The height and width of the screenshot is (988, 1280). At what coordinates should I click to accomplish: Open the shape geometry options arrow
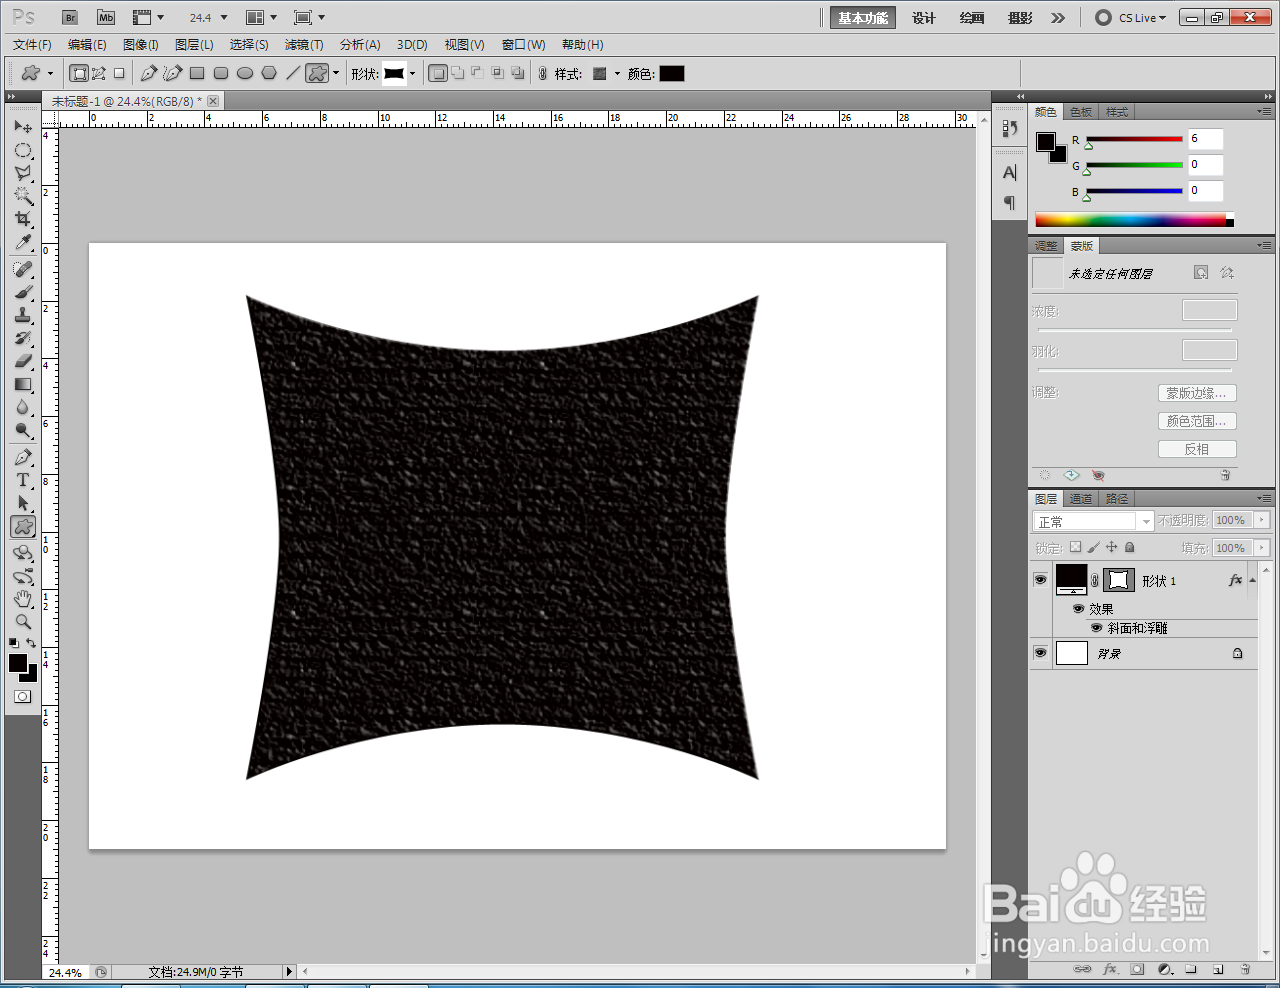(x=336, y=73)
